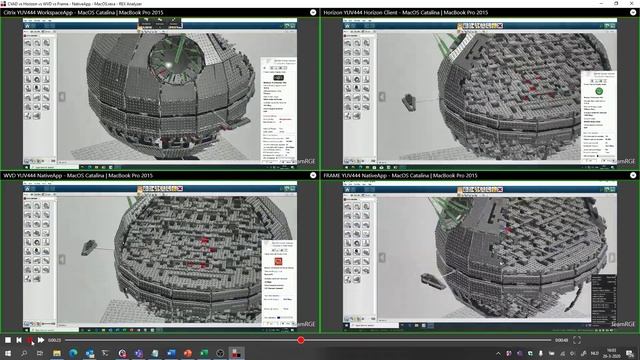640x360 pixels.
Task: Expand the system tray hidden icons chevron
Action: pos(498,353)
